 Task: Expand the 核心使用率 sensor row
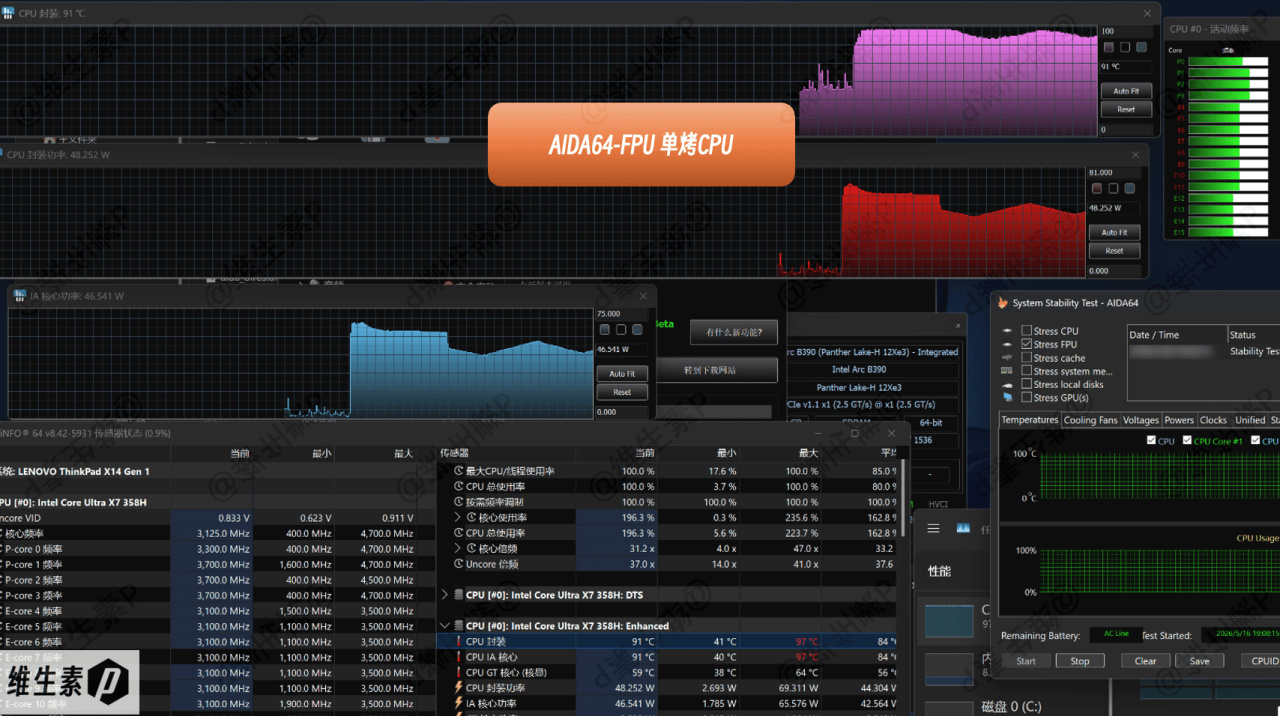click(x=458, y=518)
